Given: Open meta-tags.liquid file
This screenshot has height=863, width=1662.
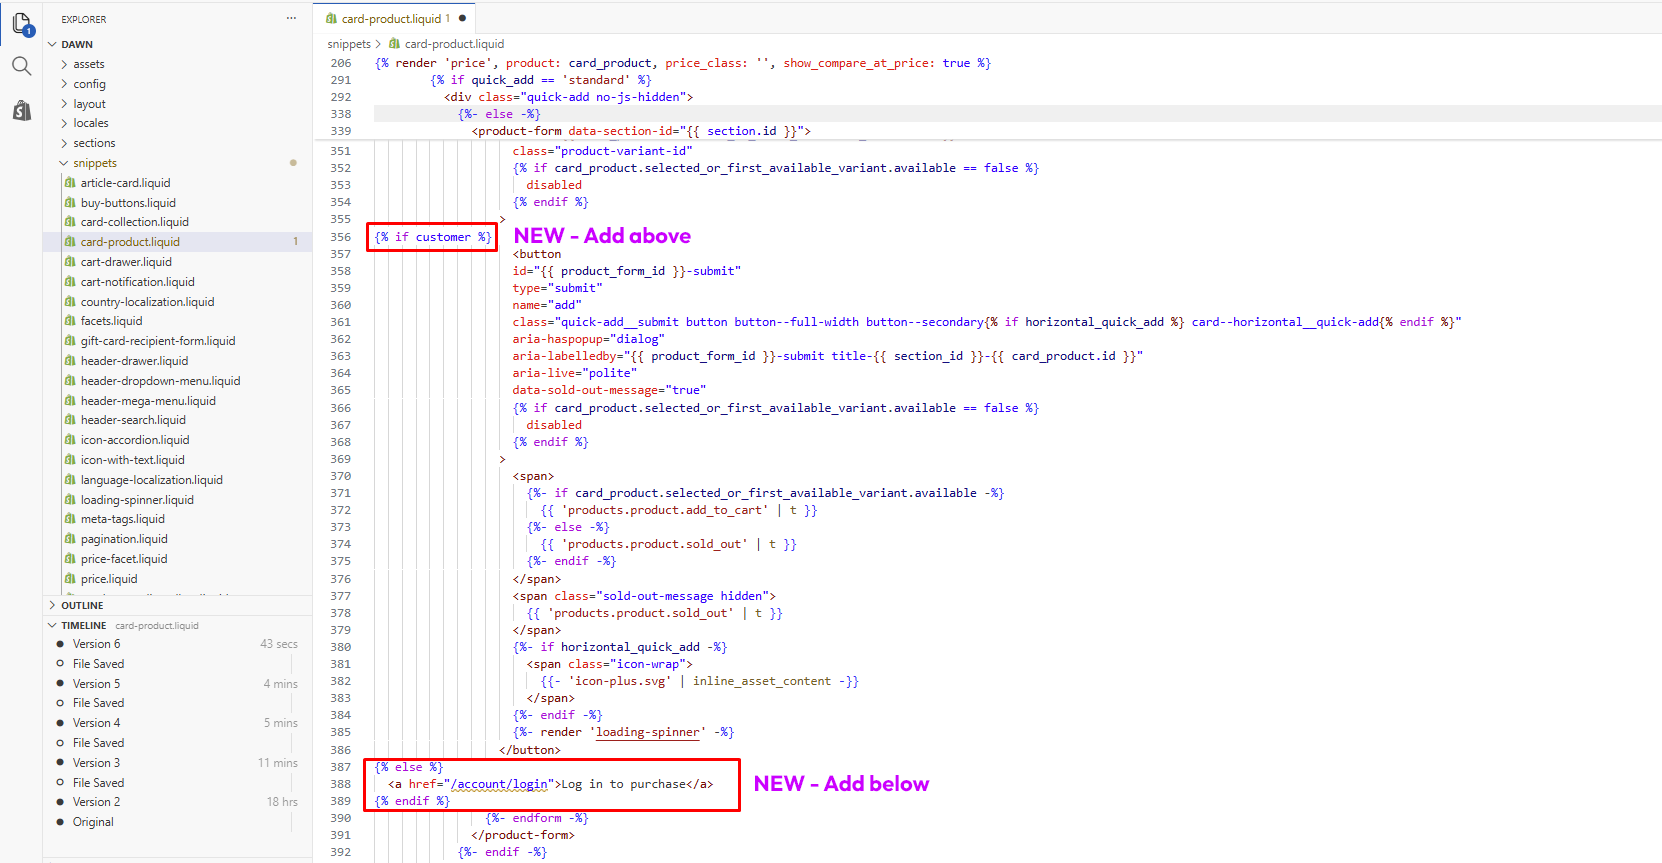Looking at the screenshot, I should pos(122,519).
